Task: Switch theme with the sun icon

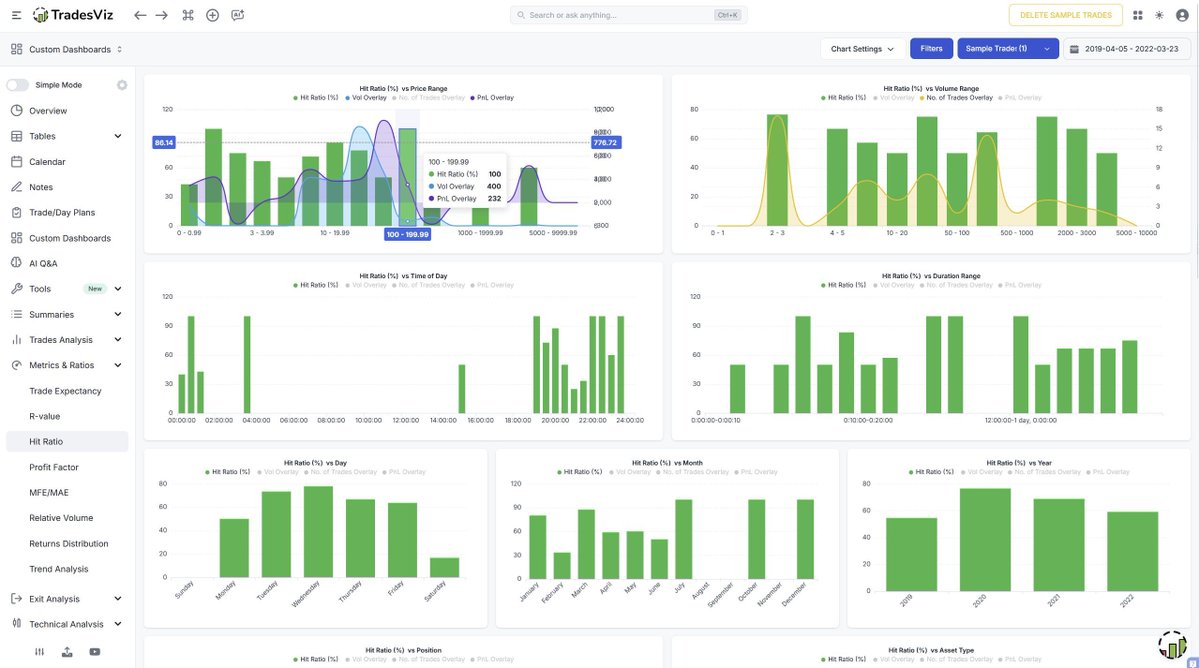Action: pos(1159,15)
